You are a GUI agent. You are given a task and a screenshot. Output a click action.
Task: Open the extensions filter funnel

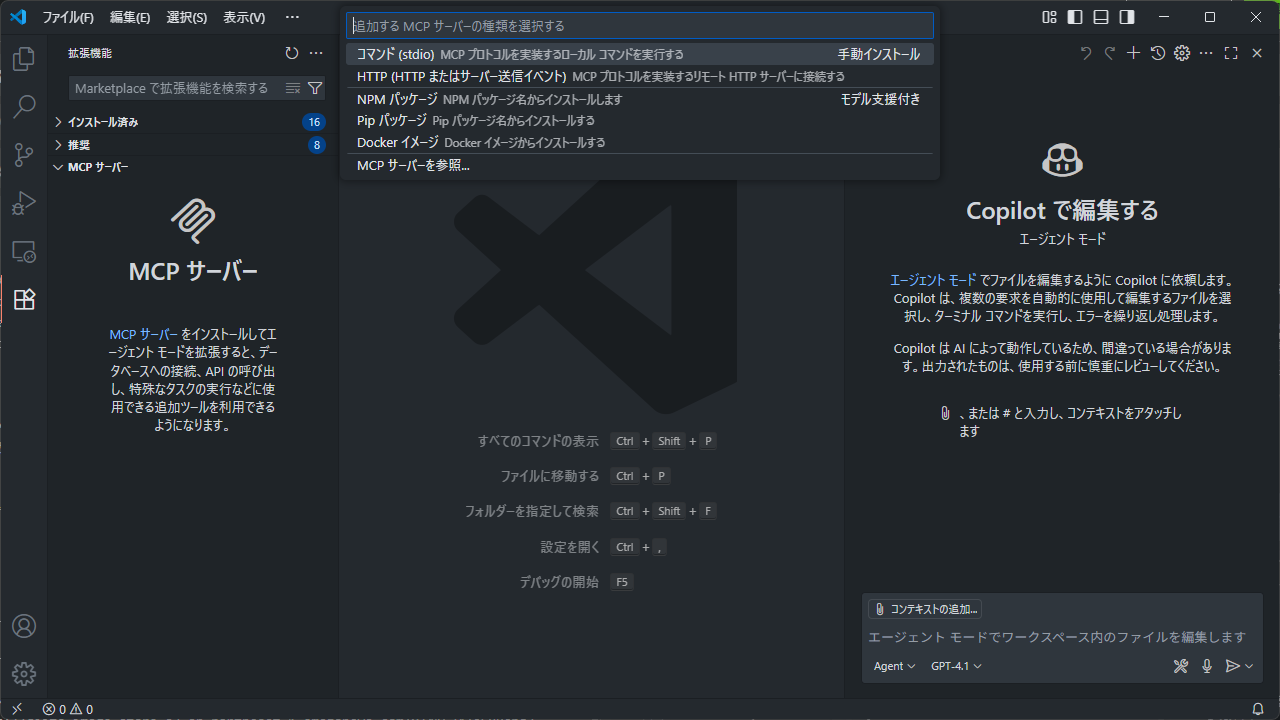coord(315,88)
